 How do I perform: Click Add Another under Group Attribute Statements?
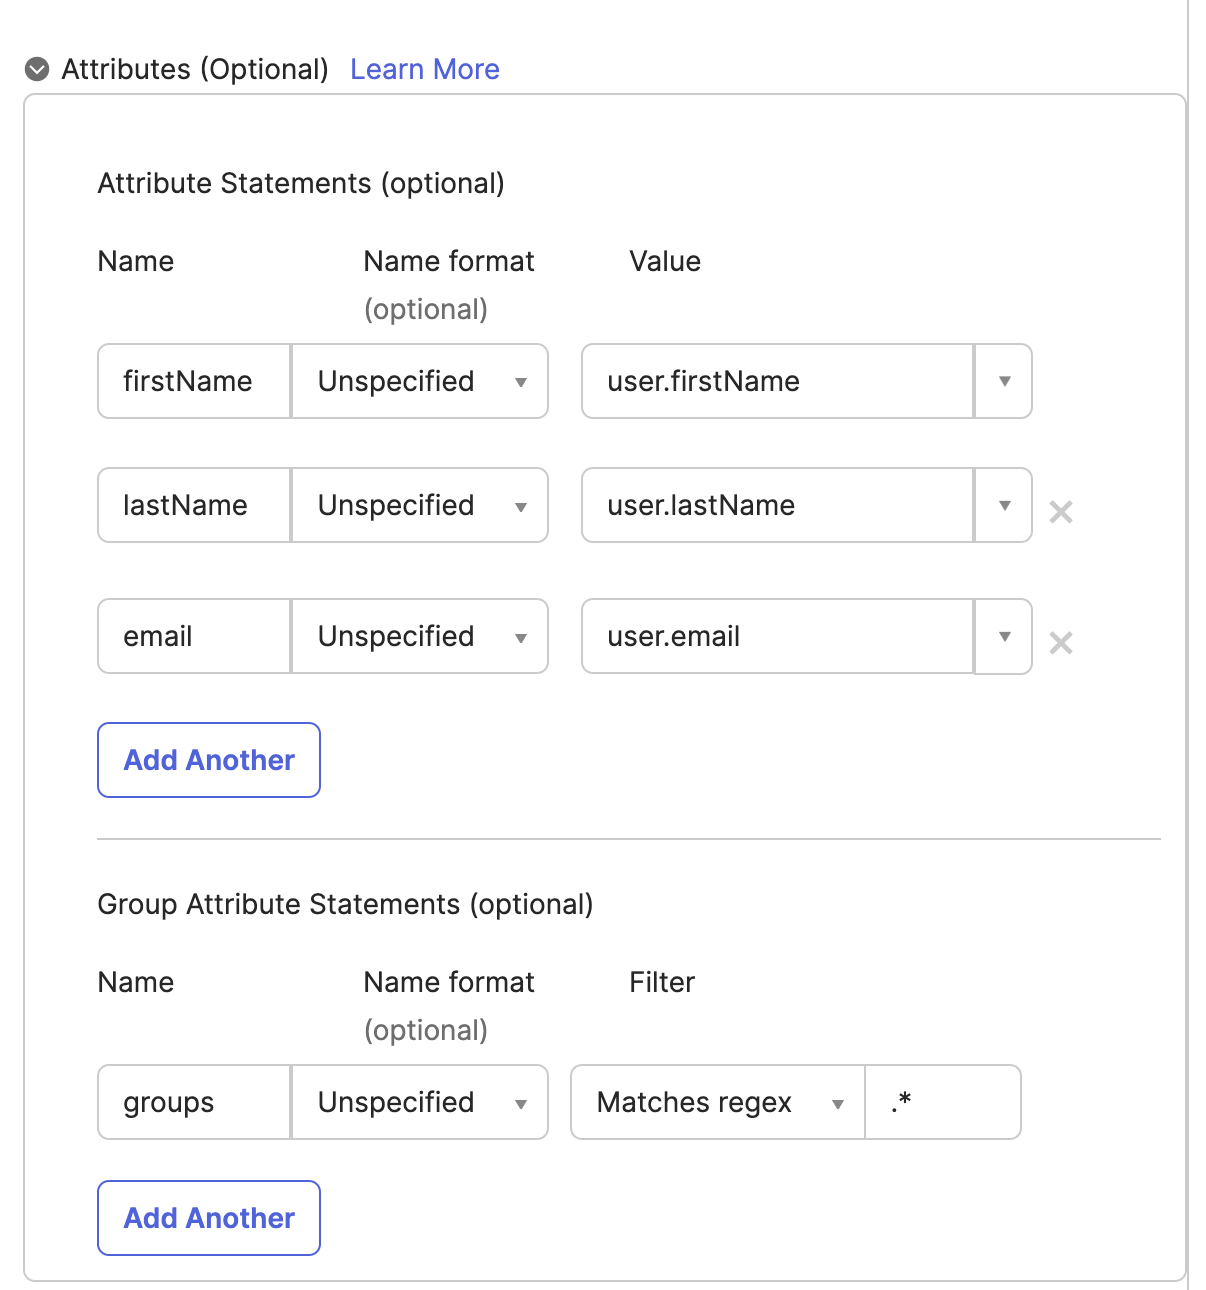click(x=208, y=1218)
